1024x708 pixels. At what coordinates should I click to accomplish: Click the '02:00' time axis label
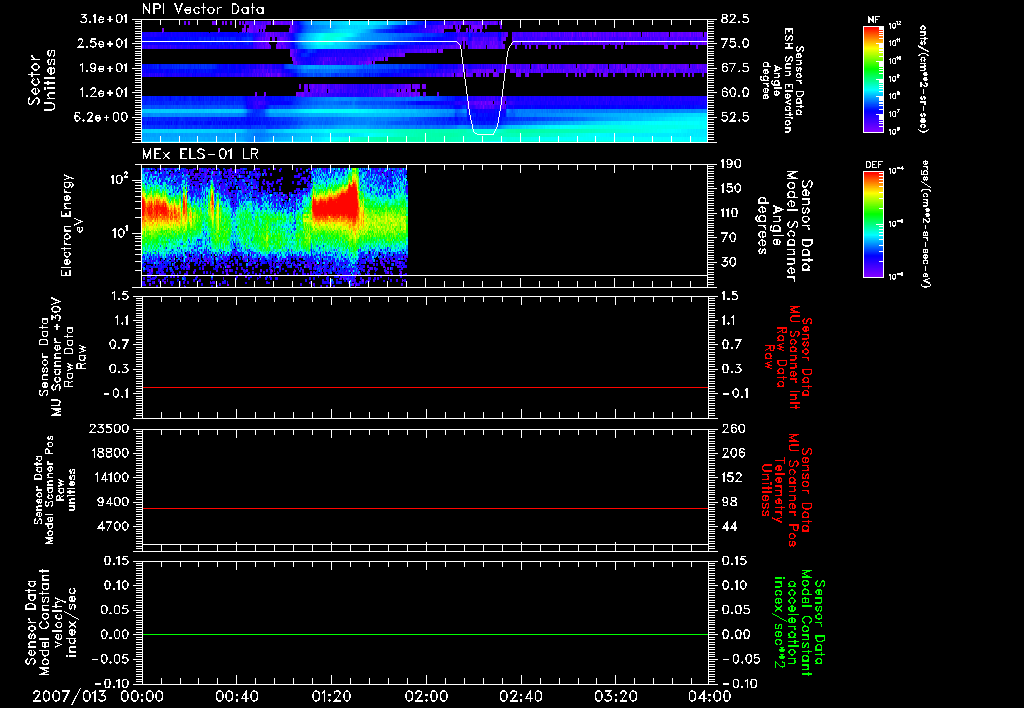pyautogui.click(x=426, y=696)
